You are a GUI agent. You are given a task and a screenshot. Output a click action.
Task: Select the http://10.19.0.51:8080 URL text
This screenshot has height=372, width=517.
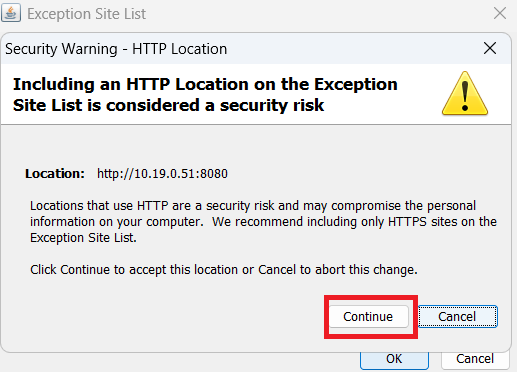(162, 174)
